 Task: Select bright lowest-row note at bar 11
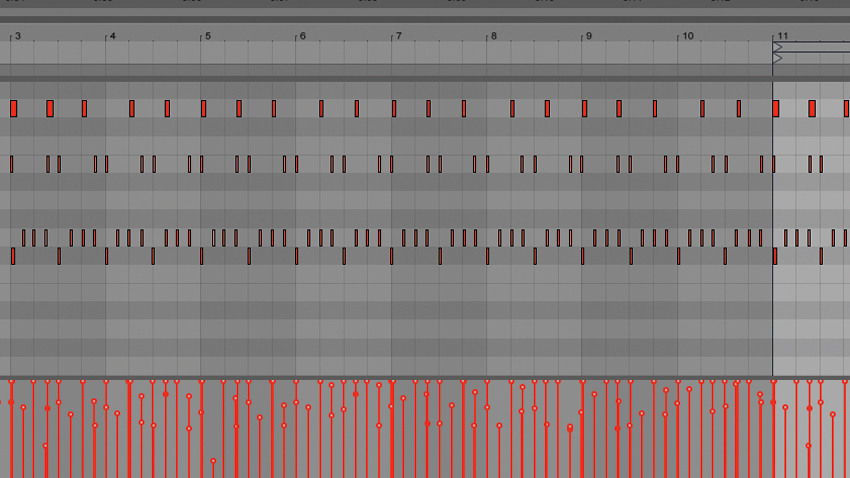[x=775, y=256]
